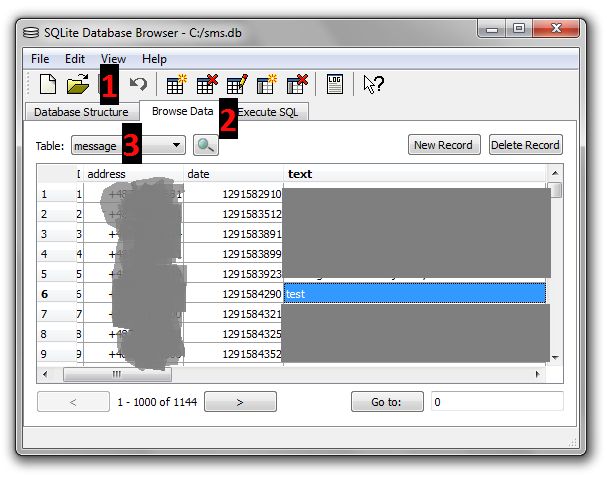
Task: Click vertical scrollbar down arrow
Action: coord(555,357)
